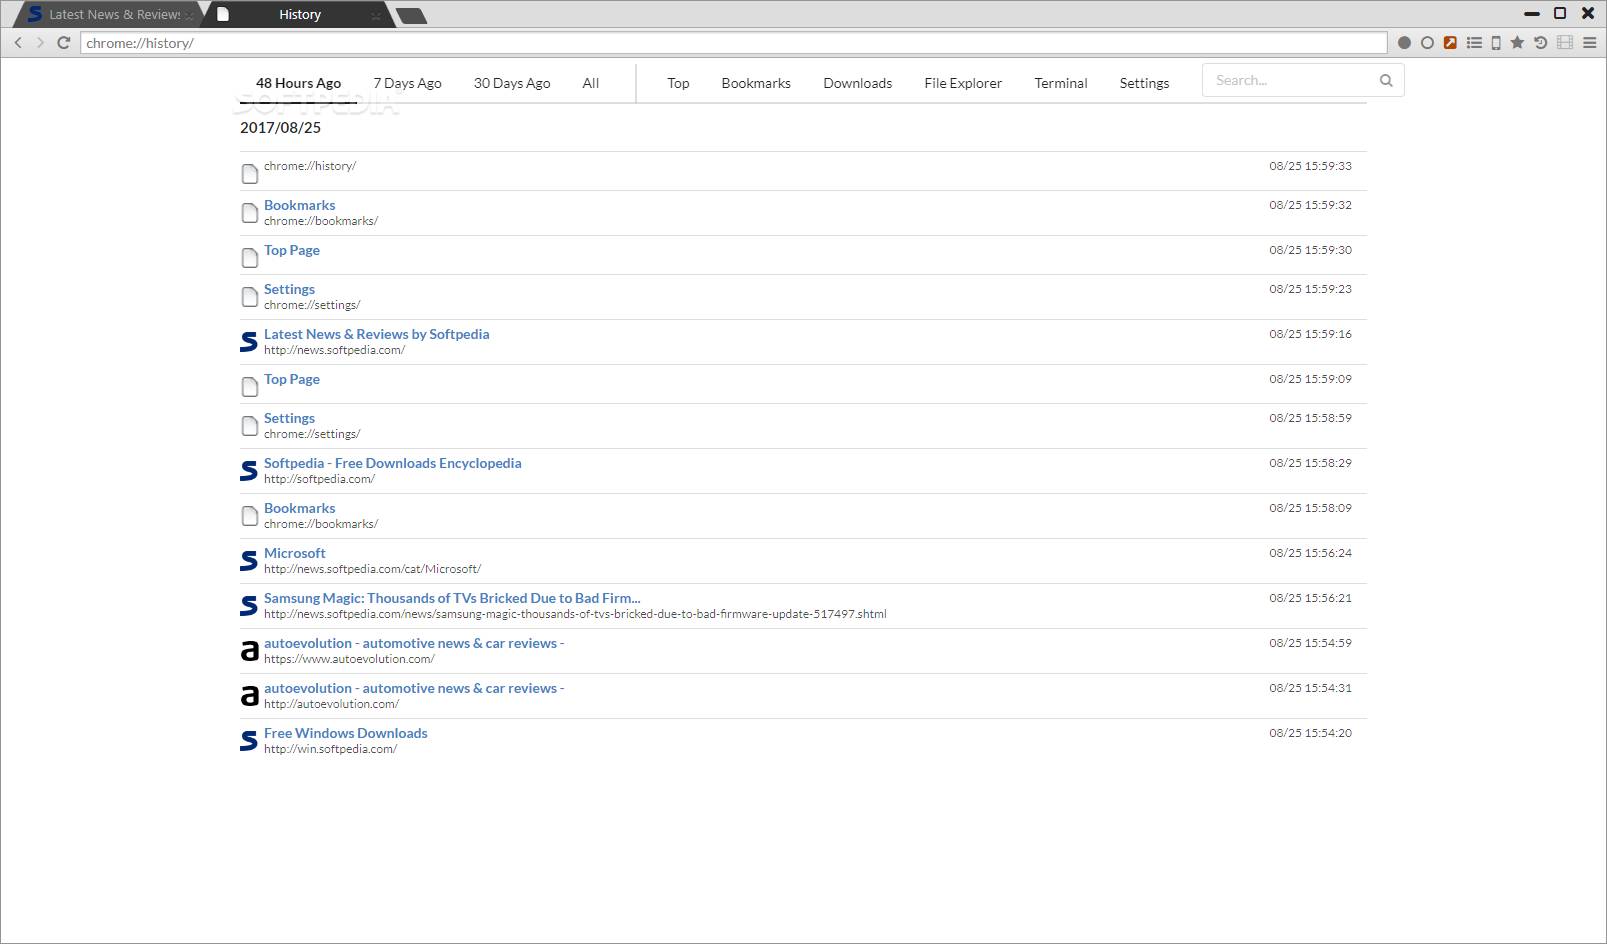Click the chrome://history/ address bar
Image resolution: width=1607 pixels, height=944 pixels.
click(733, 43)
